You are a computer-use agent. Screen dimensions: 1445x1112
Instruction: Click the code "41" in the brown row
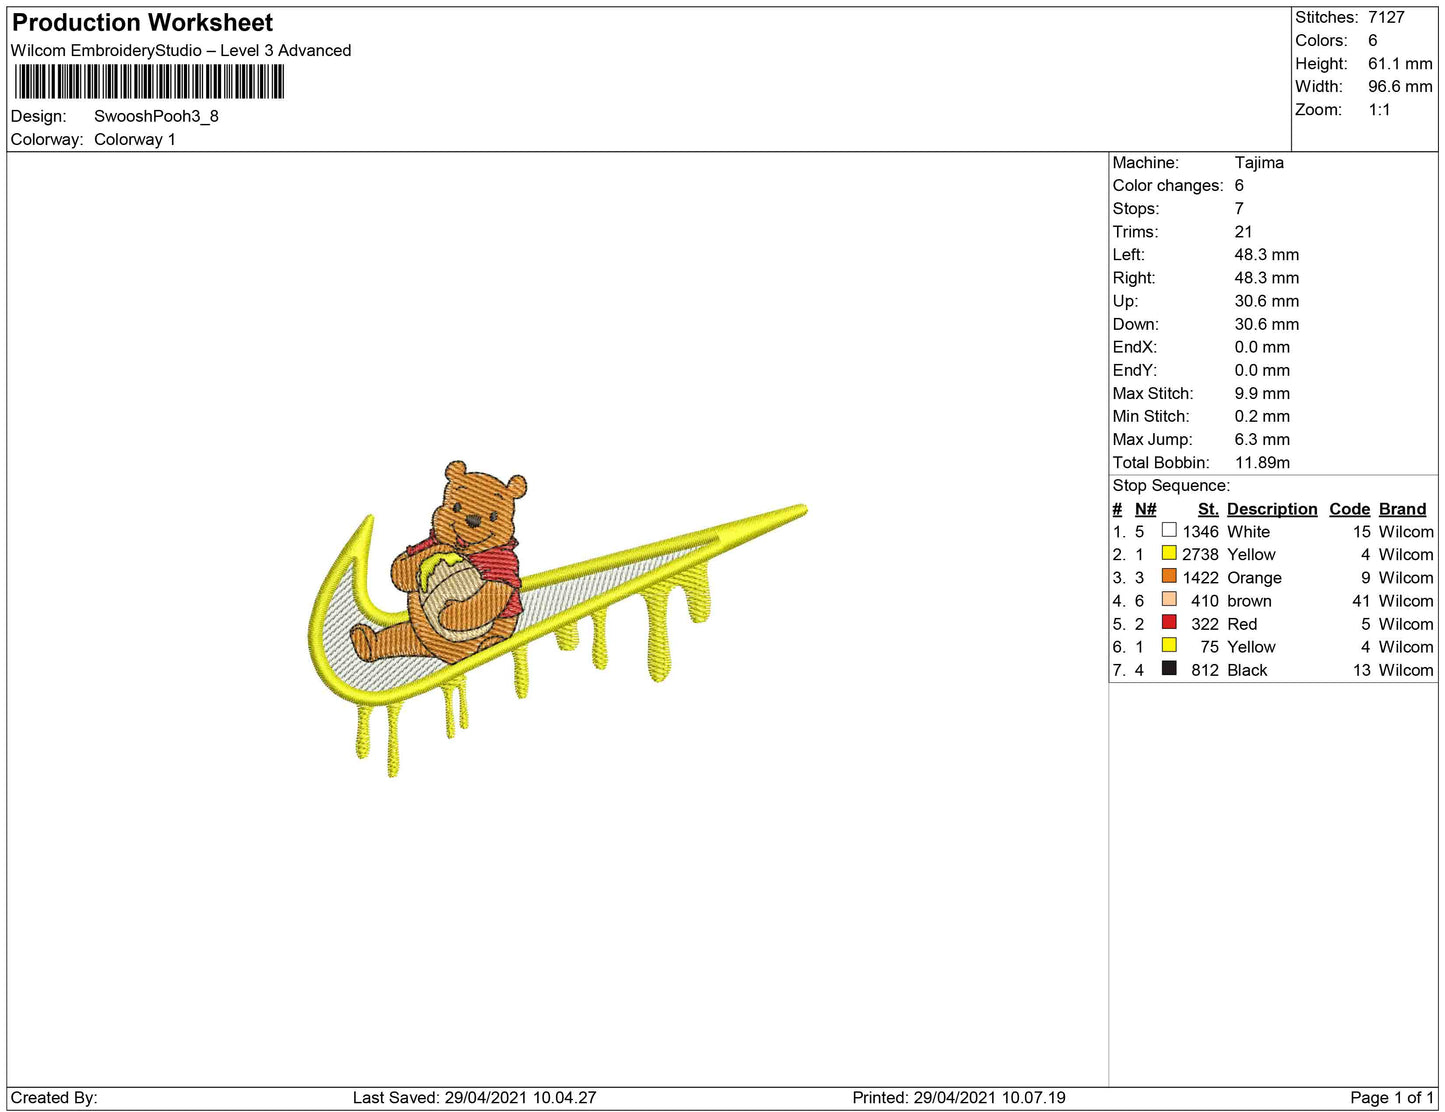click(1361, 601)
